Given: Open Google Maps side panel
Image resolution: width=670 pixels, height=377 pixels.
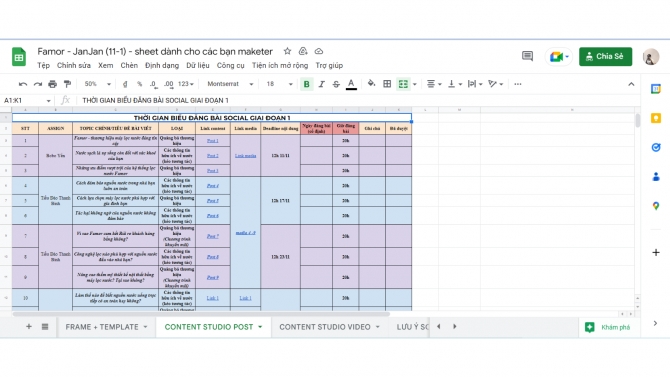Looking at the screenshot, I should pyautogui.click(x=656, y=206).
